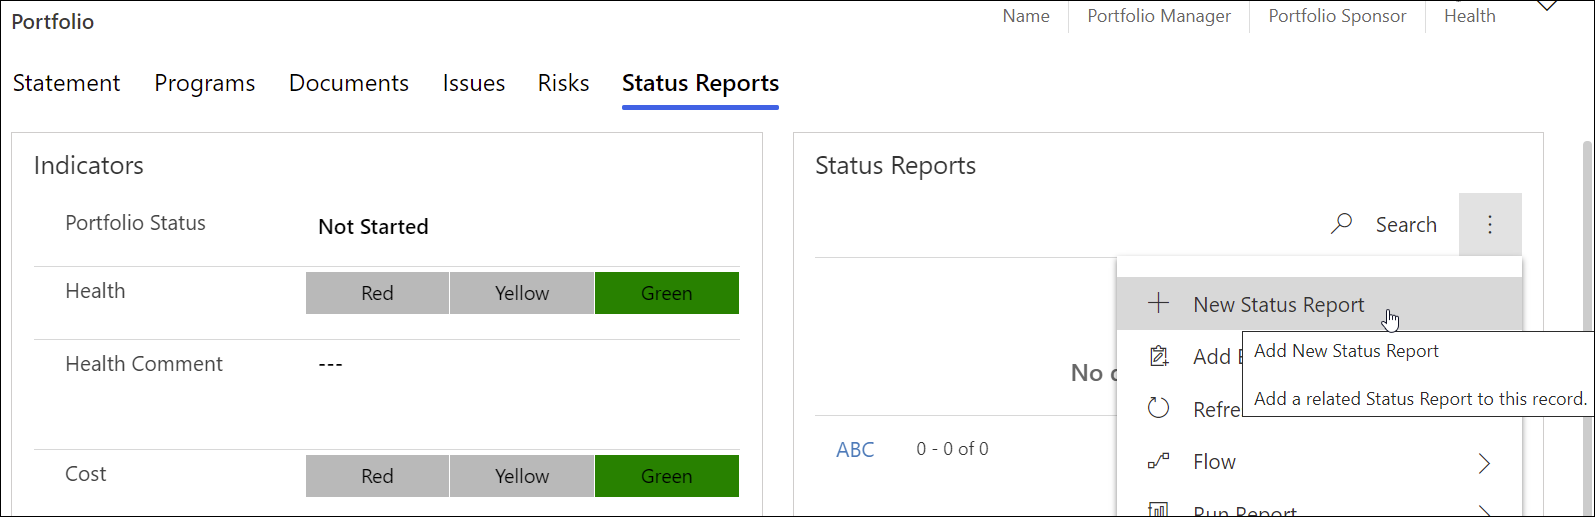Click the Search field in Status Reports
The width and height of the screenshot is (1595, 517).
1406,225
